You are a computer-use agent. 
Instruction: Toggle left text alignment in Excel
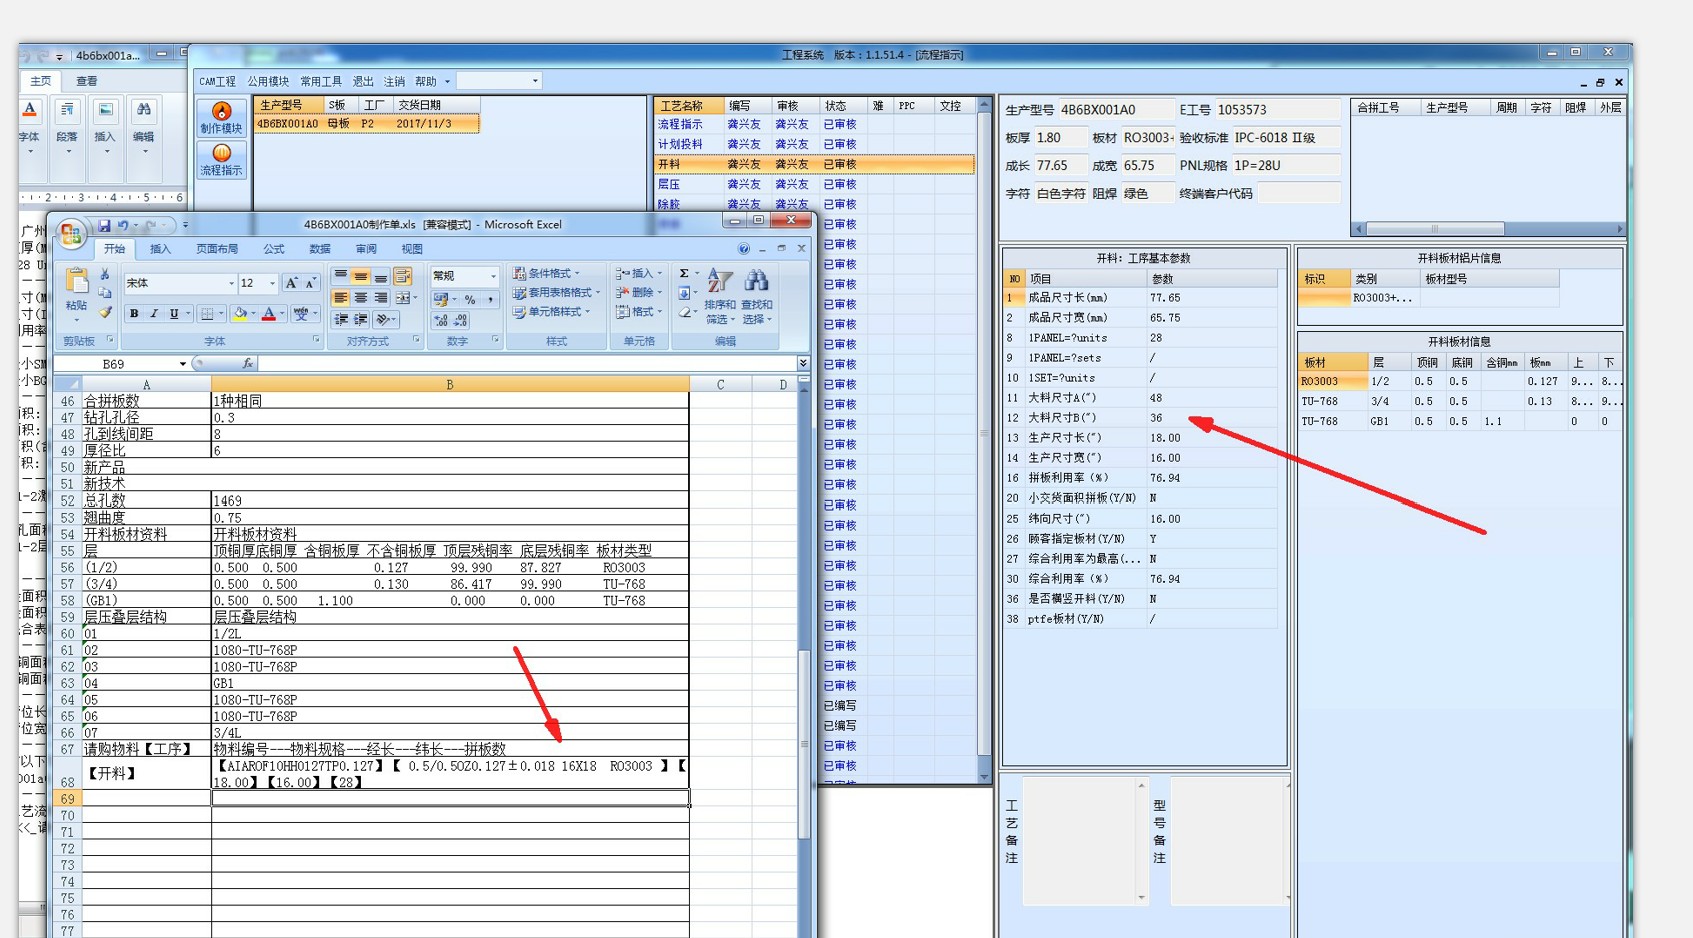pos(340,298)
